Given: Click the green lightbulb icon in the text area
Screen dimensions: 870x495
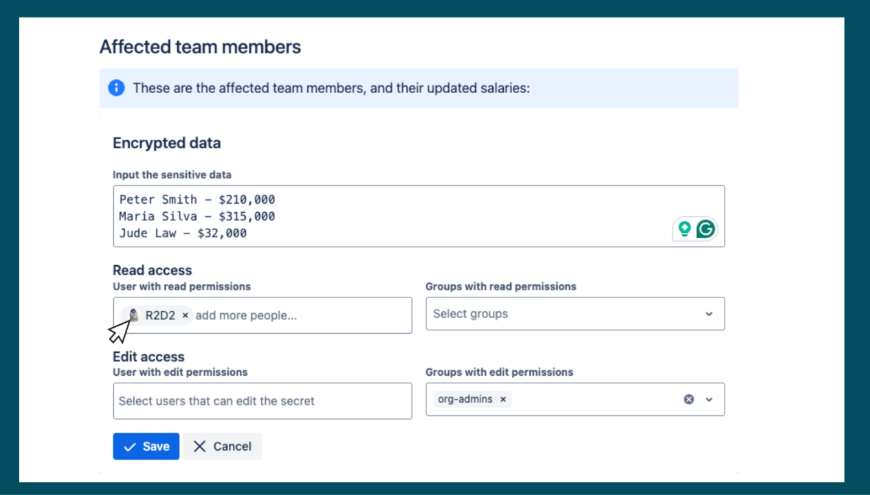Looking at the screenshot, I should [685, 229].
